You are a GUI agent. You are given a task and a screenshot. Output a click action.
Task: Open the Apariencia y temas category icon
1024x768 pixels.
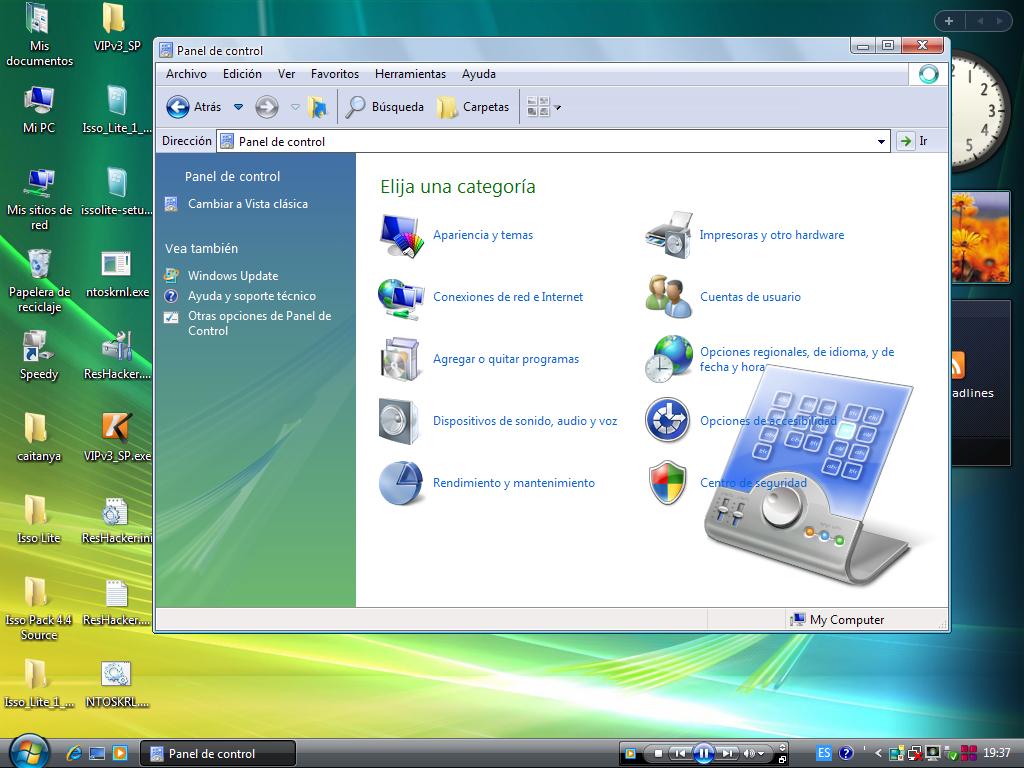coord(400,235)
